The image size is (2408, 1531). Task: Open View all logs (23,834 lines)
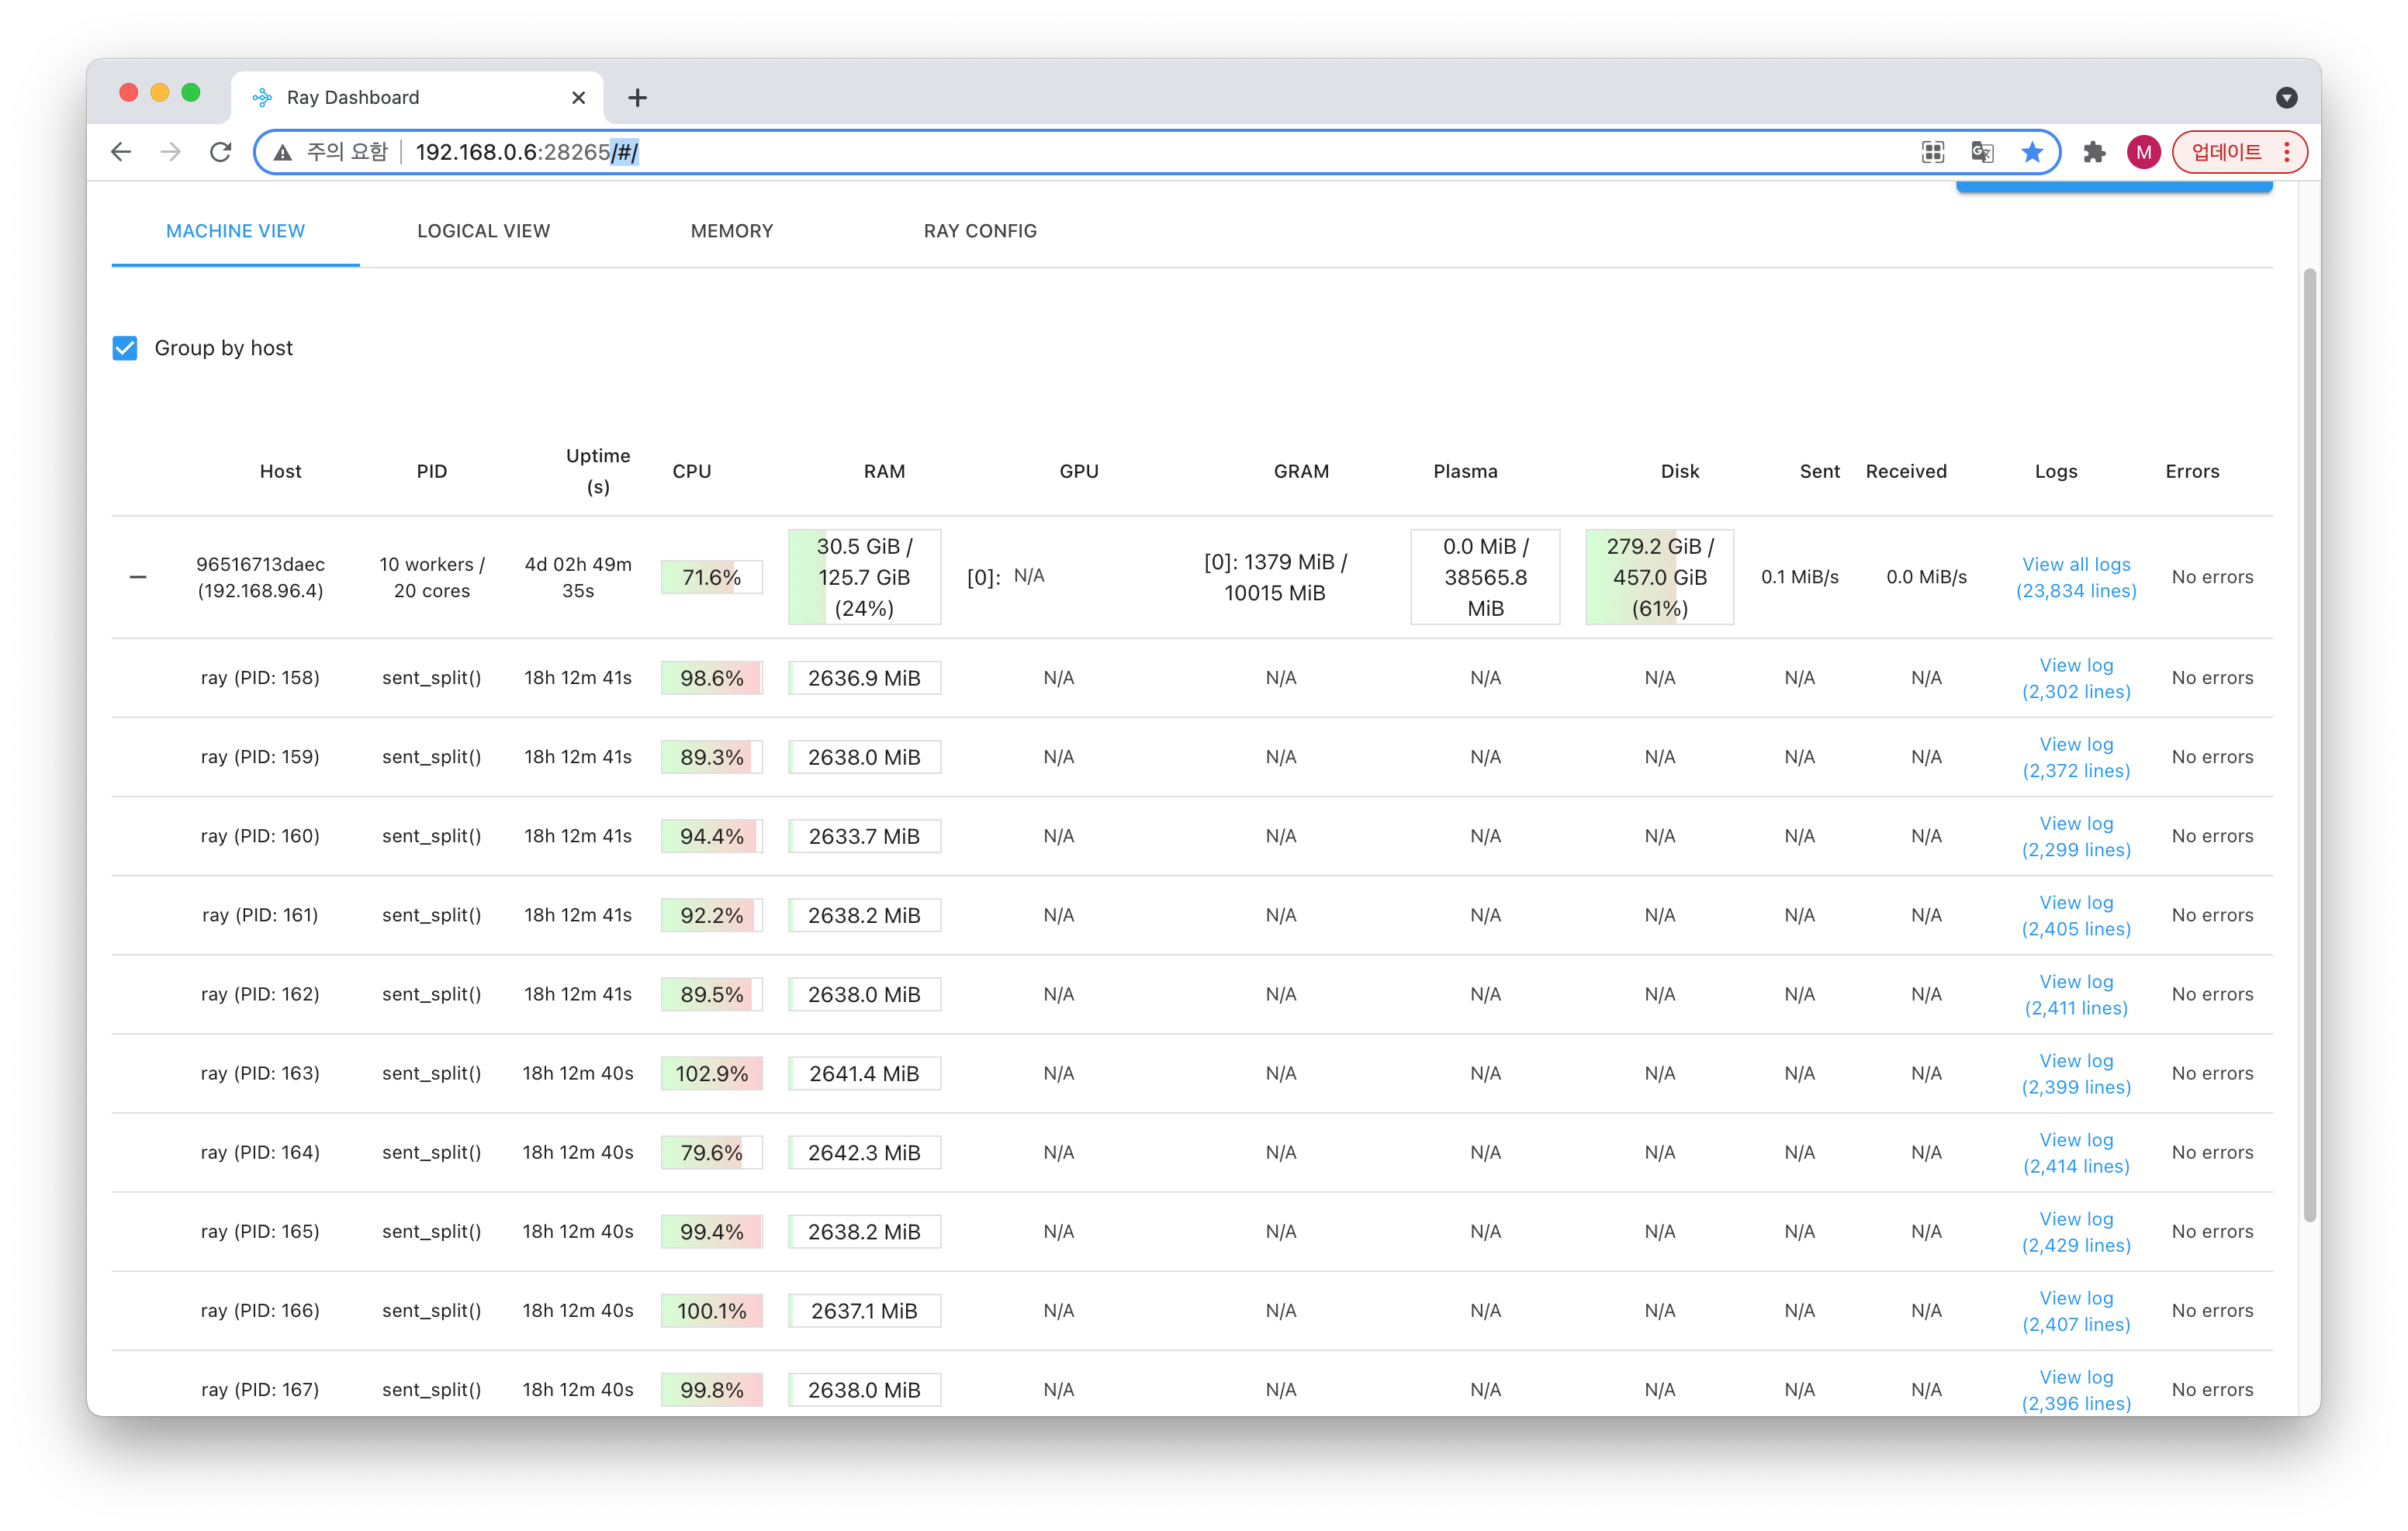(2075, 577)
